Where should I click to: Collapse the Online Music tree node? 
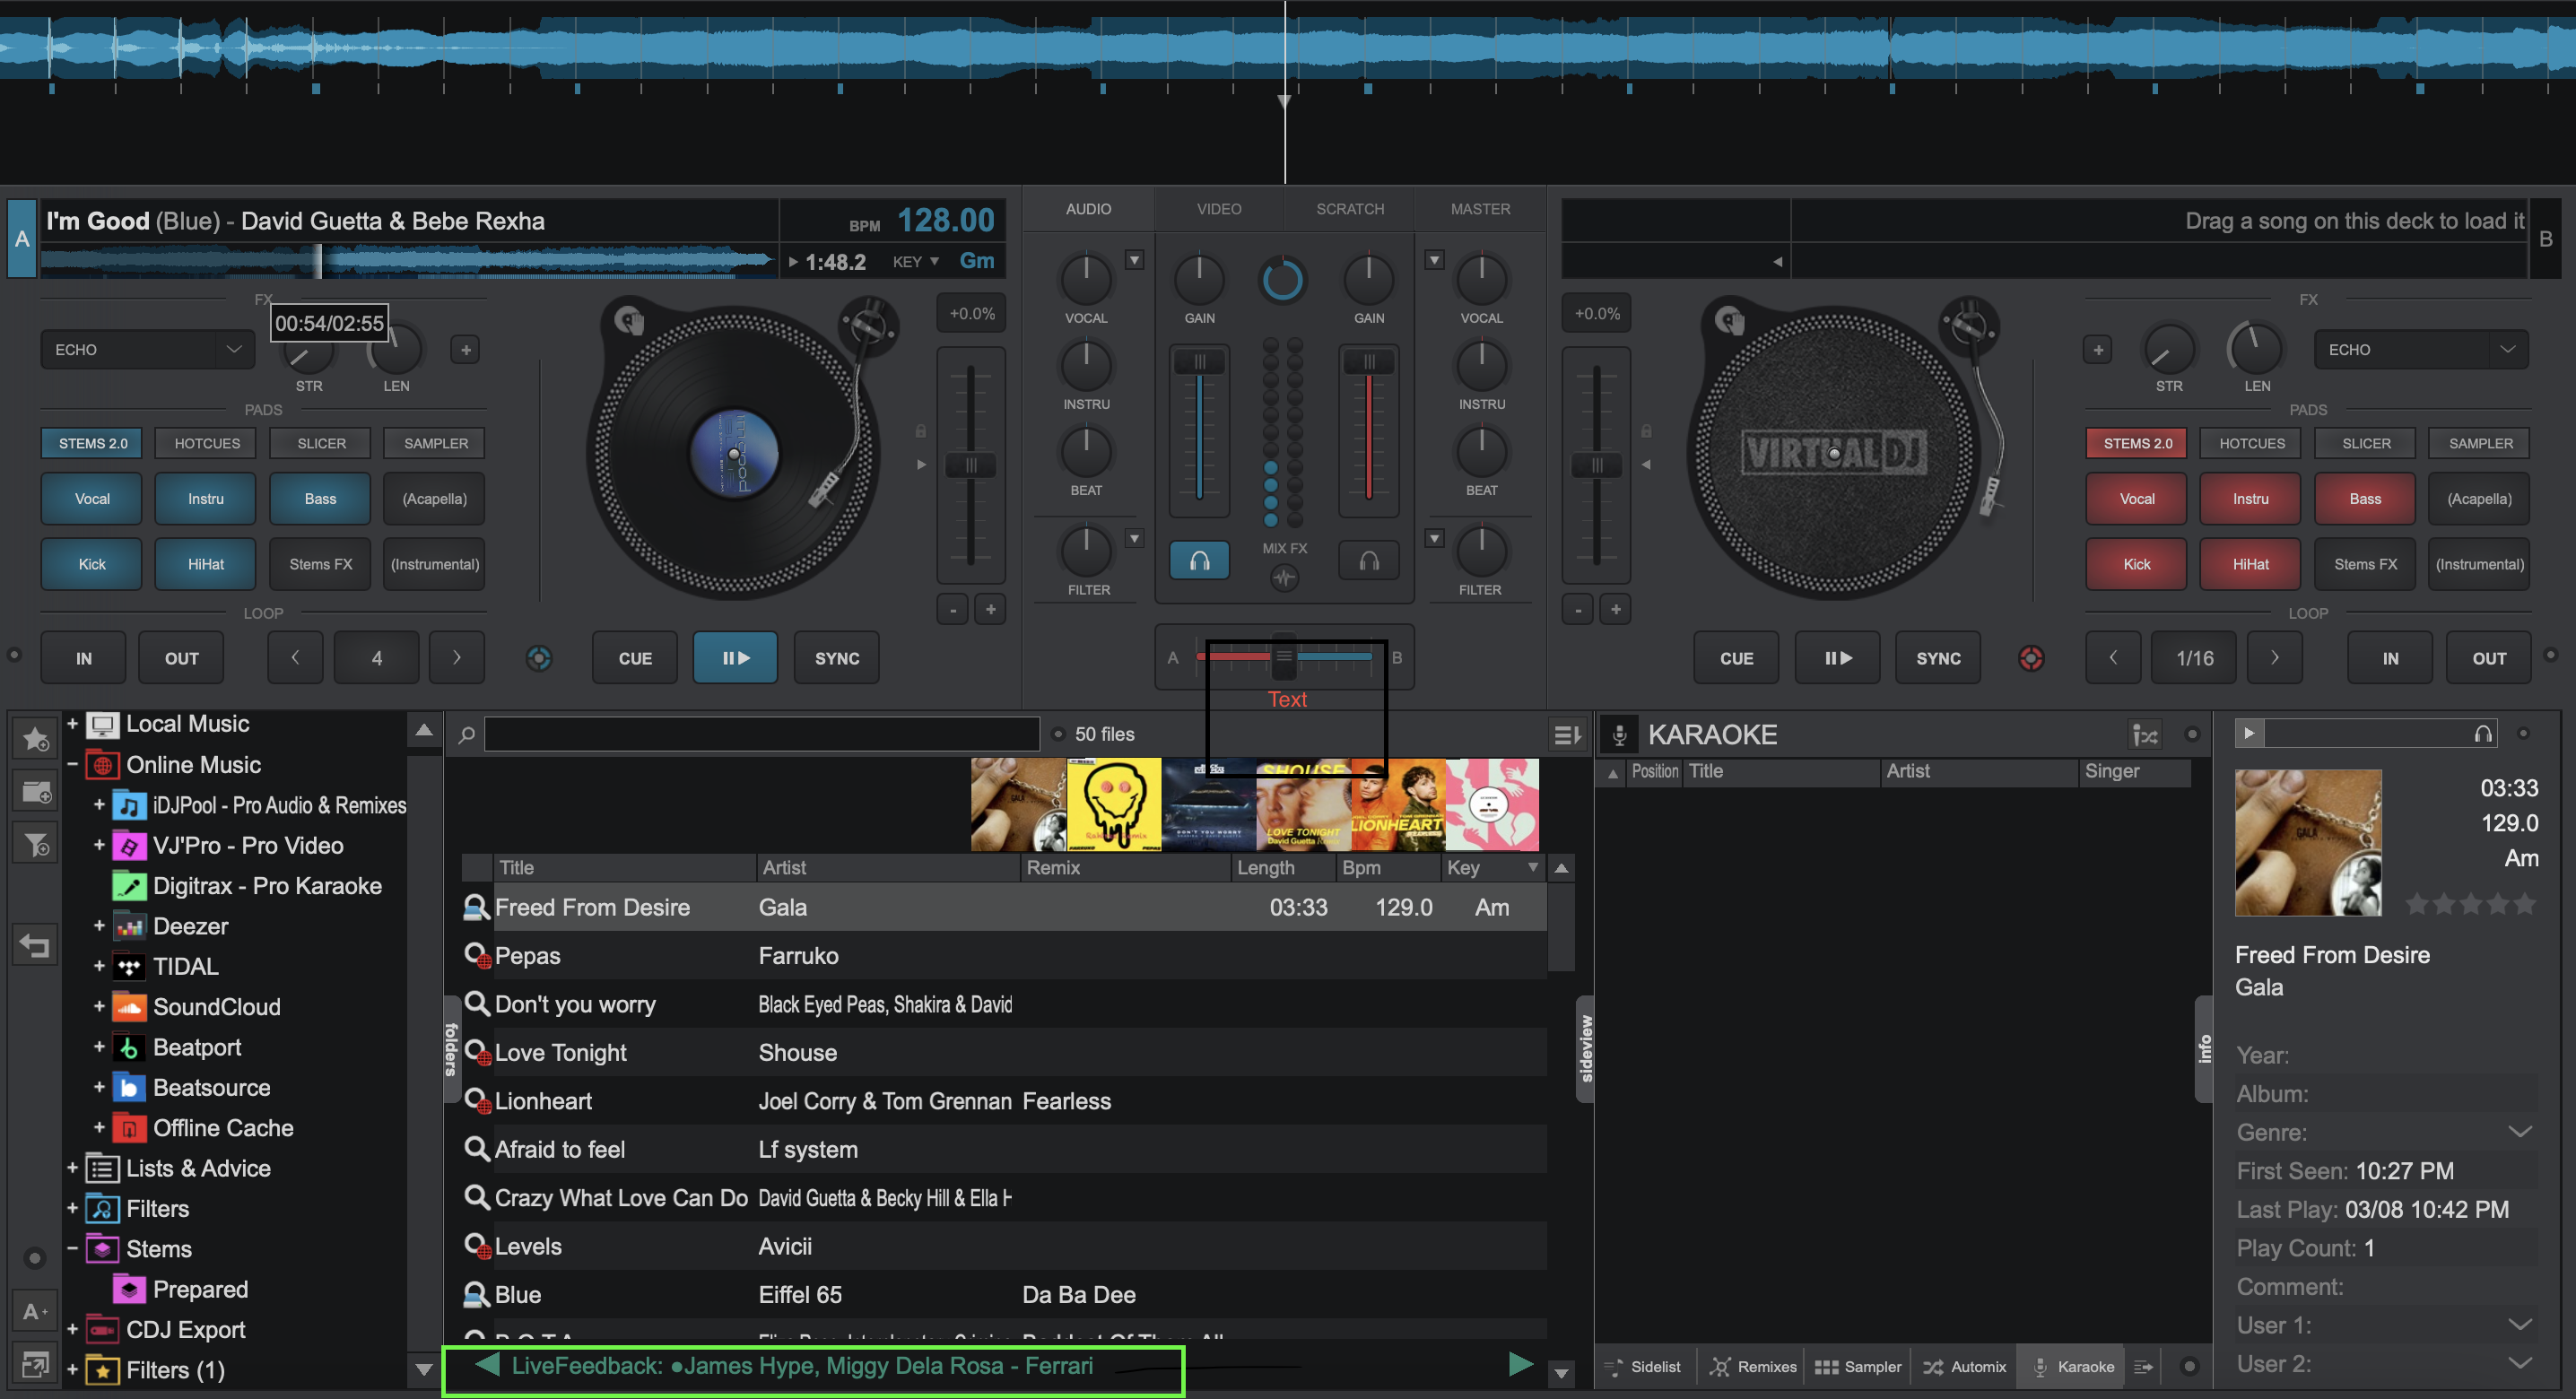pyautogui.click(x=72, y=764)
